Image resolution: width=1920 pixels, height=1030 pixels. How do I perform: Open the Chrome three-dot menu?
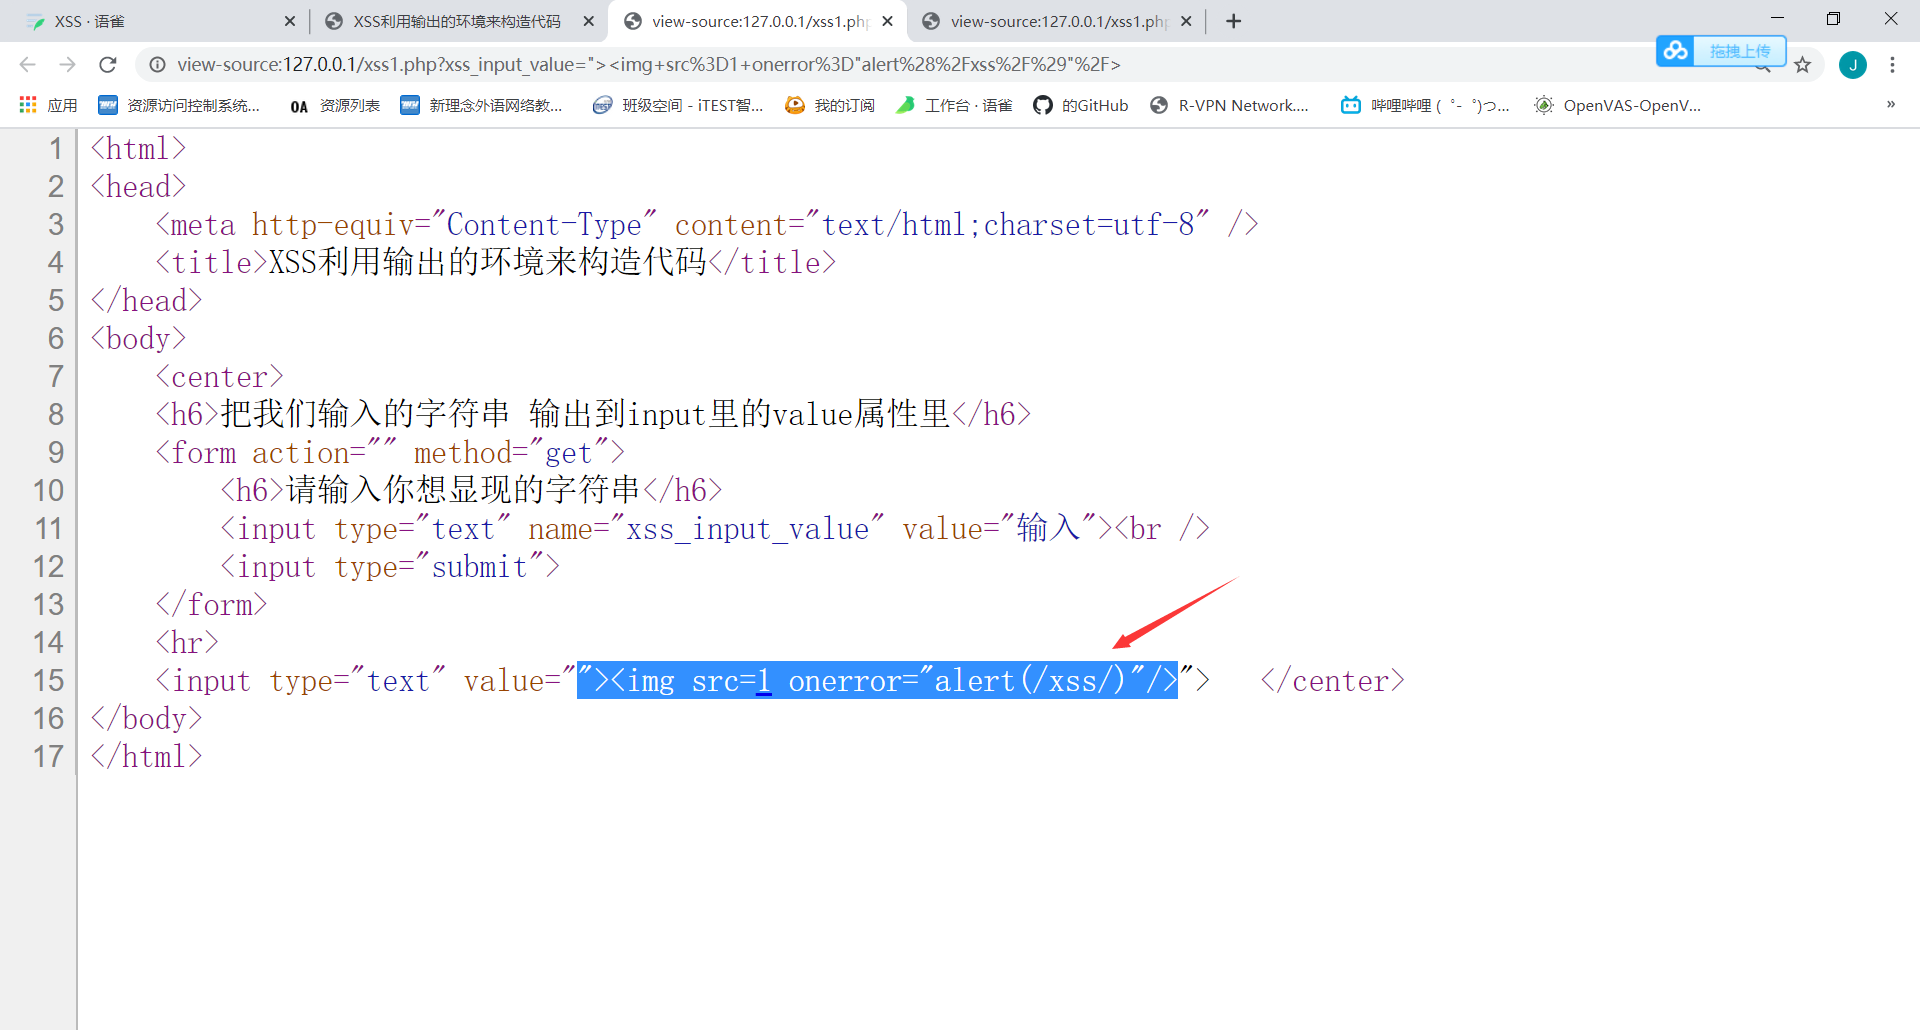[x=1892, y=65]
